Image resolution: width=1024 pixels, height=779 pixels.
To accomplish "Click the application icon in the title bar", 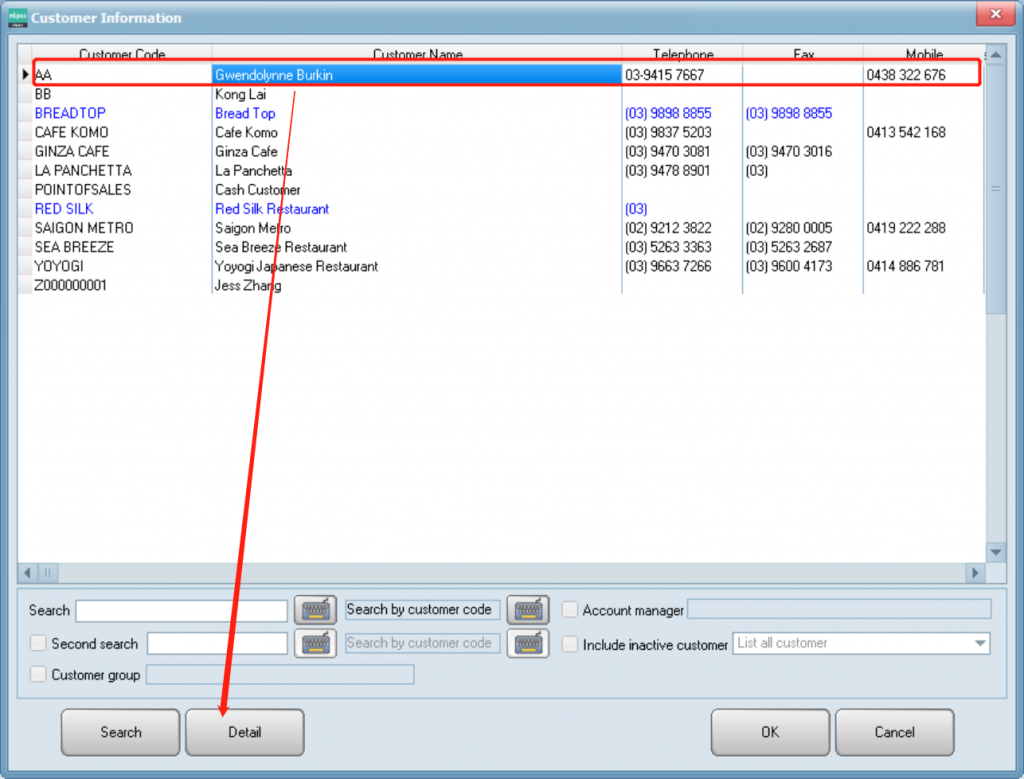I will click(x=17, y=17).
